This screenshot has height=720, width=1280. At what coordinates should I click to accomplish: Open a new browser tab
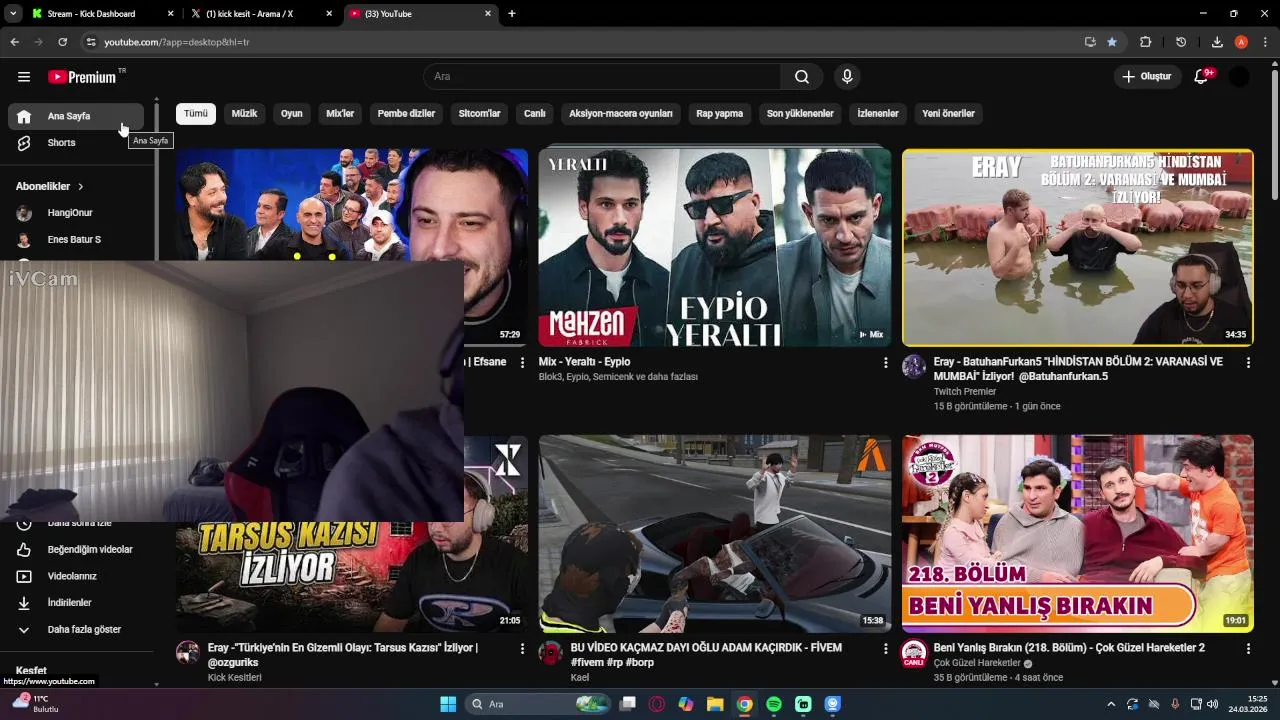coord(512,14)
